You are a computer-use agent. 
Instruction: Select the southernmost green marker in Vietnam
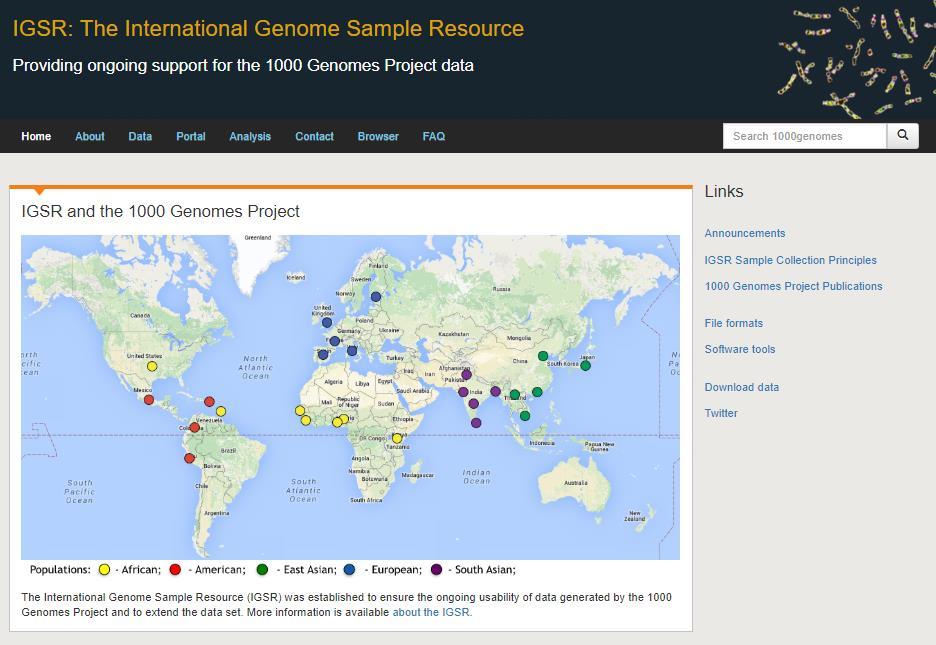click(x=525, y=416)
